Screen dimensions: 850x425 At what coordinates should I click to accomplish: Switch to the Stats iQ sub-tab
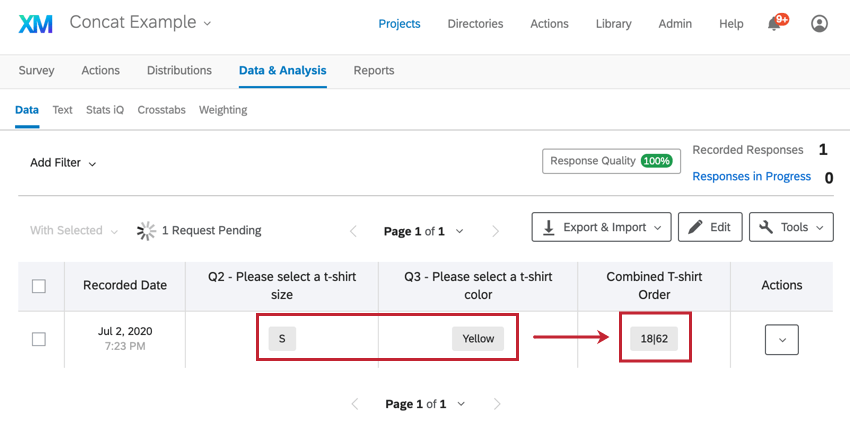105,110
